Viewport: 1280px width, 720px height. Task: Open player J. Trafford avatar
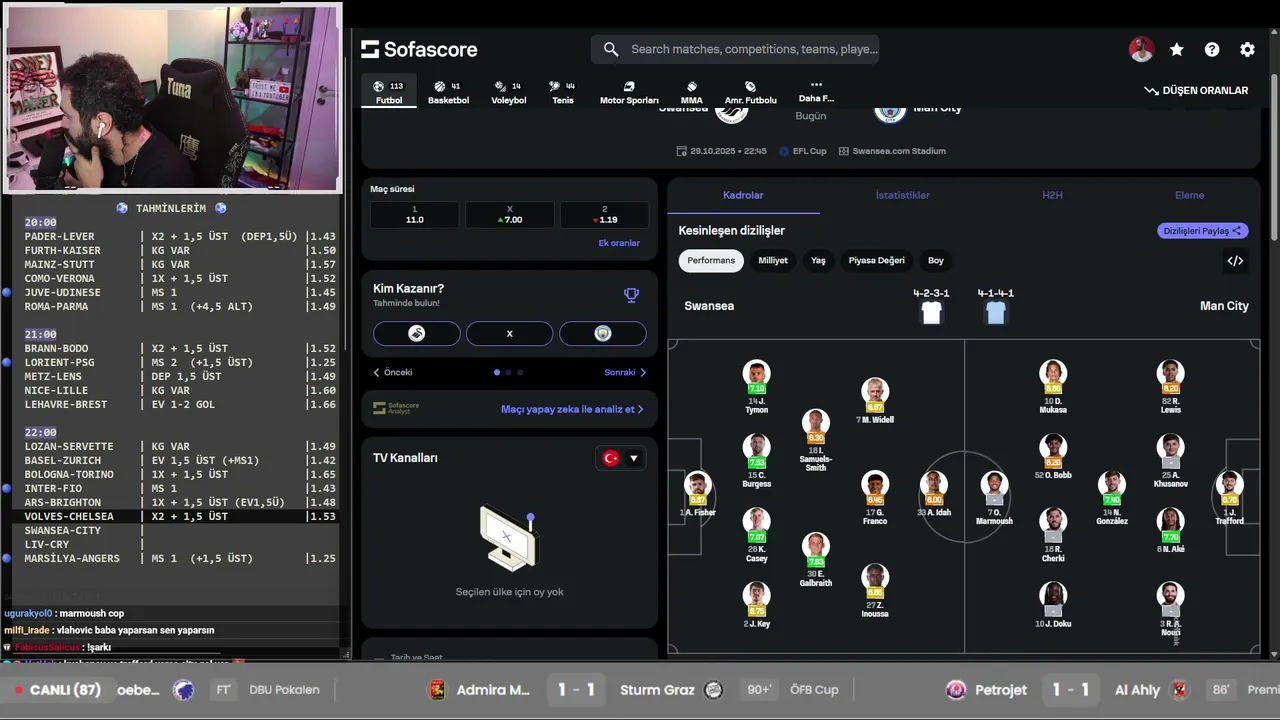coord(1229,485)
